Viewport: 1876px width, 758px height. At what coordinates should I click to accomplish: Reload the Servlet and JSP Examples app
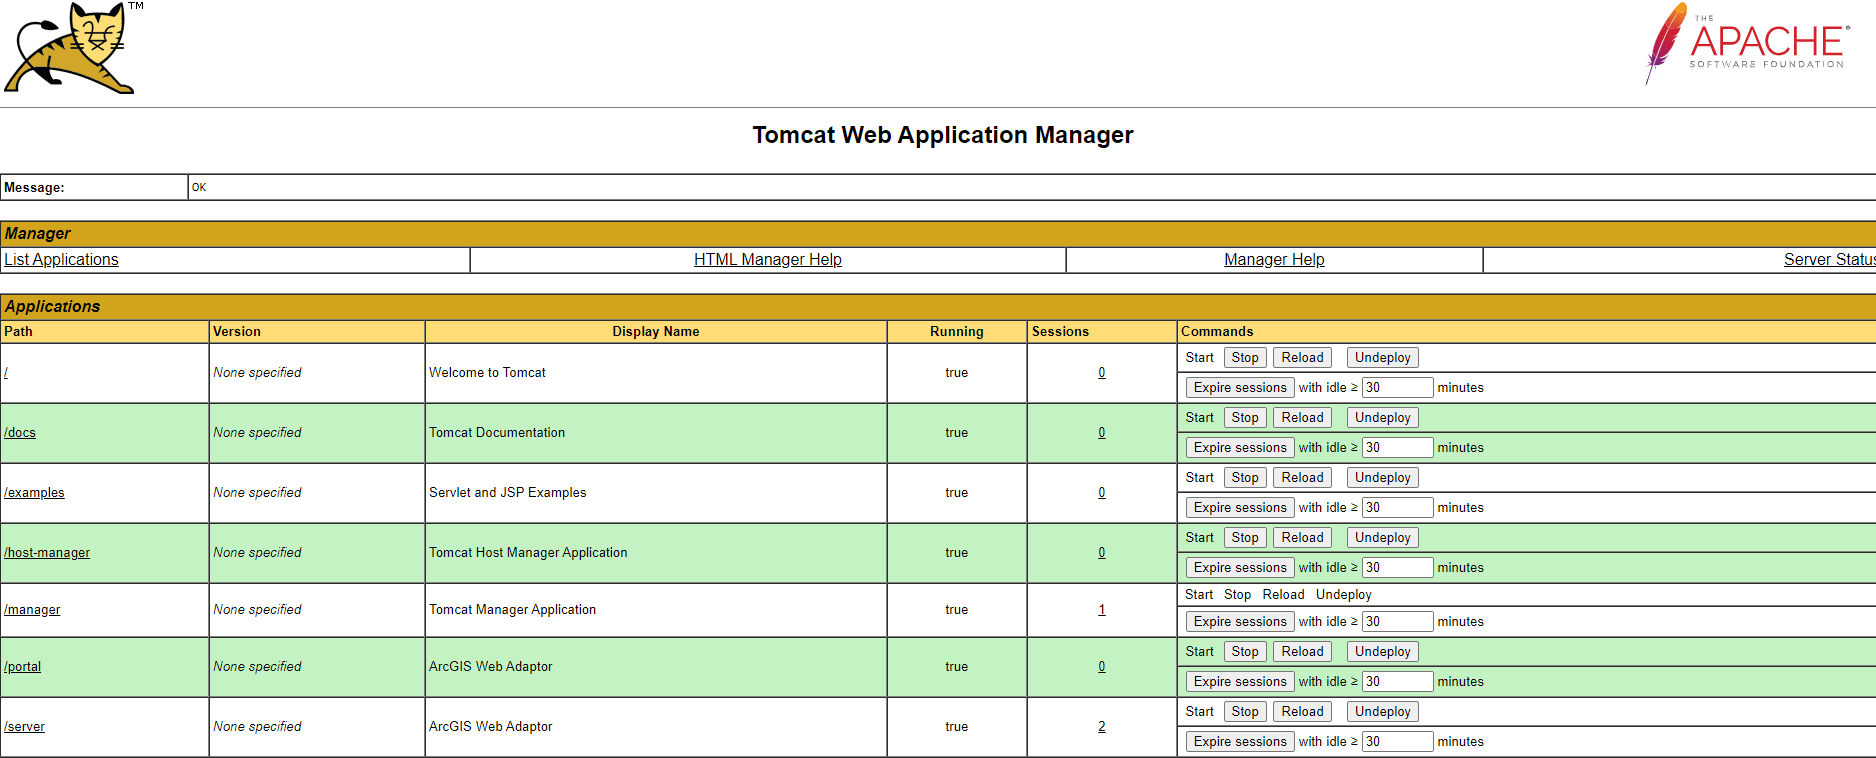tap(1302, 478)
